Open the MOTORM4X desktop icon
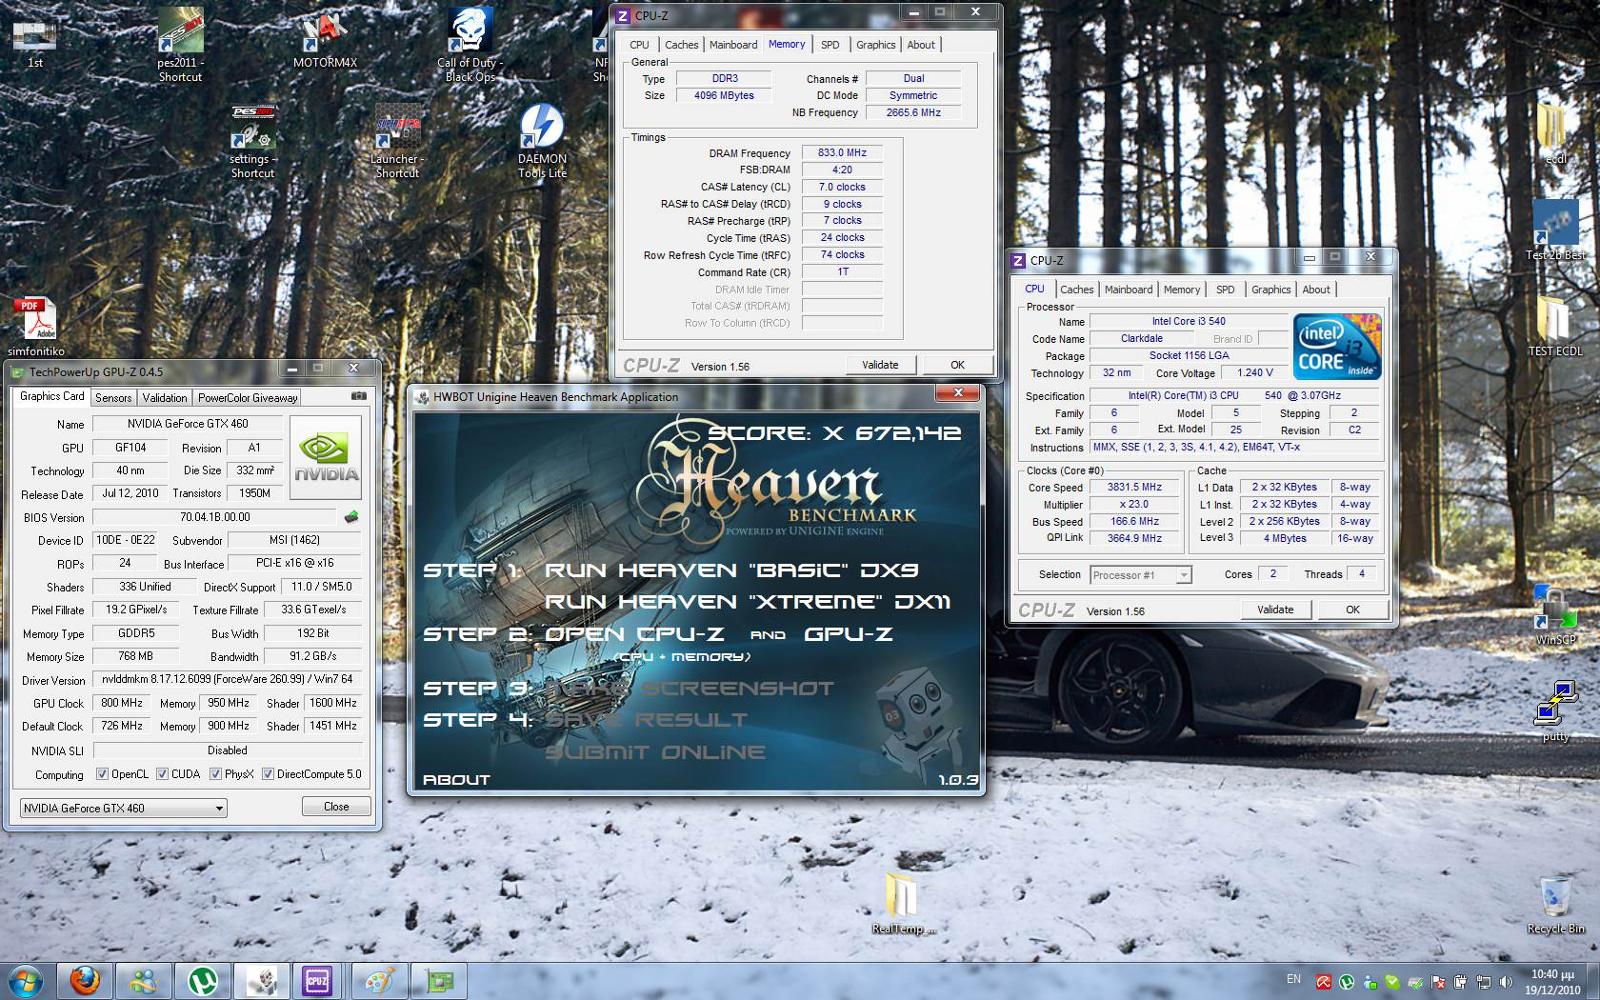 pyautogui.click(x=325, y=40)
